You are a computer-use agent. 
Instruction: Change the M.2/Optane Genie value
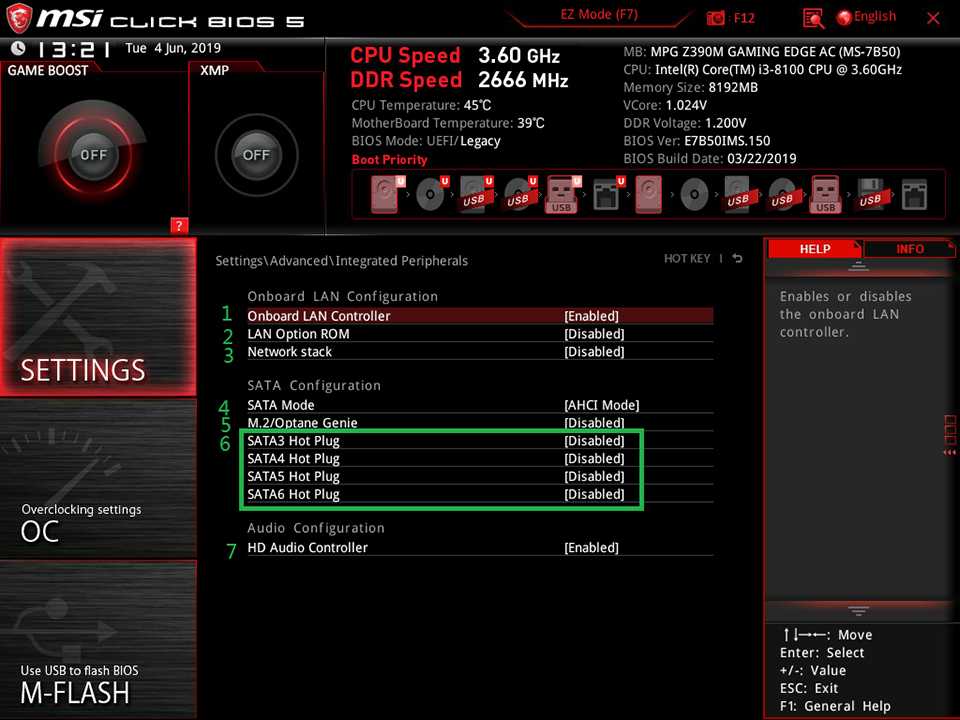(x=593, y=423)
